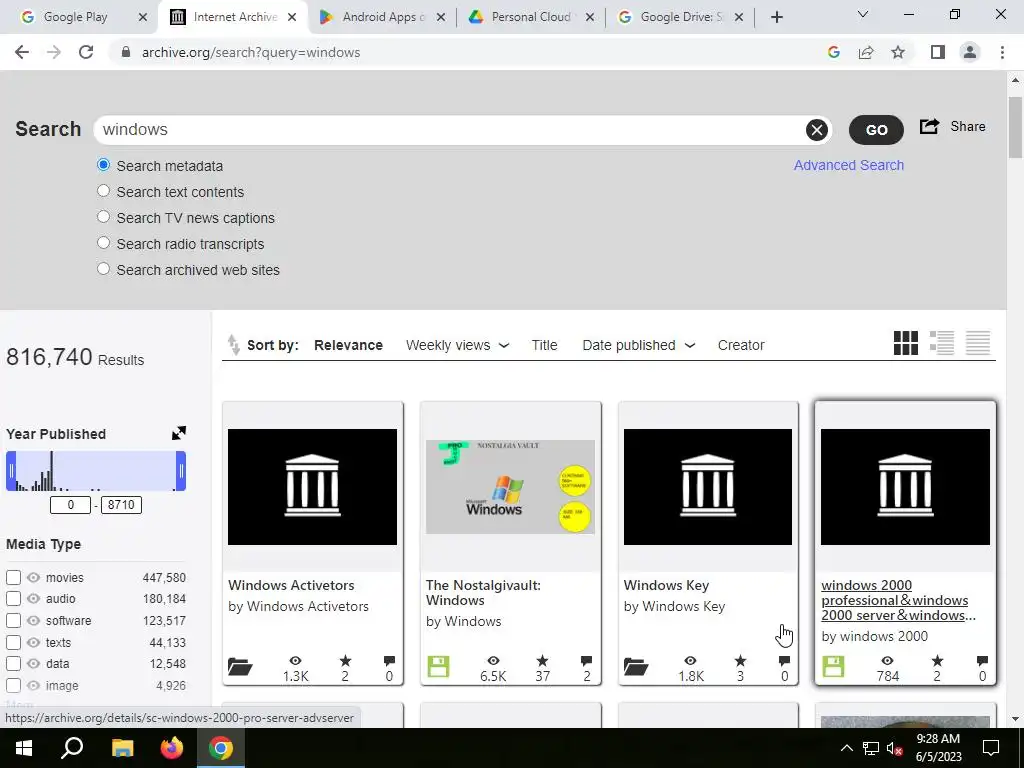This screenshot has height=768, width=1024.
Task: Click the software floppy icon on Nostalgivault card
Action: [438, 667]
